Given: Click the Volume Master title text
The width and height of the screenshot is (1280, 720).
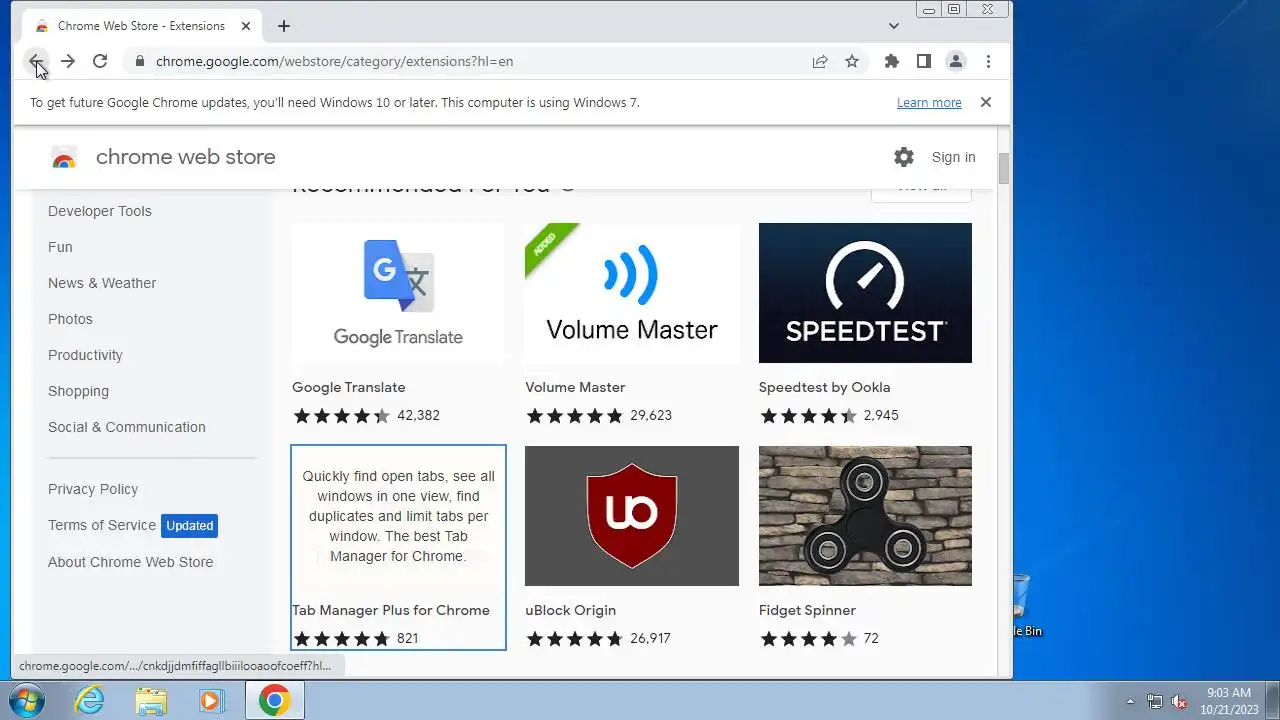Looking at the screenshot, I should 575,387.
